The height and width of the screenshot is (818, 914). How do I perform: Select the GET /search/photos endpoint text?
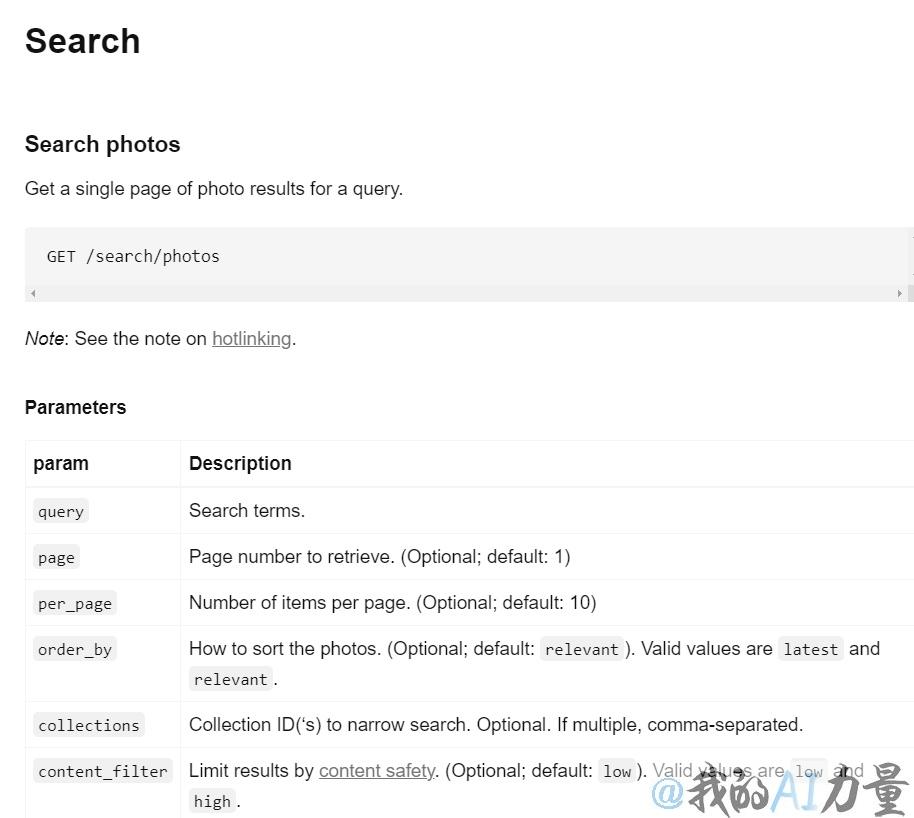coord(133,257)
